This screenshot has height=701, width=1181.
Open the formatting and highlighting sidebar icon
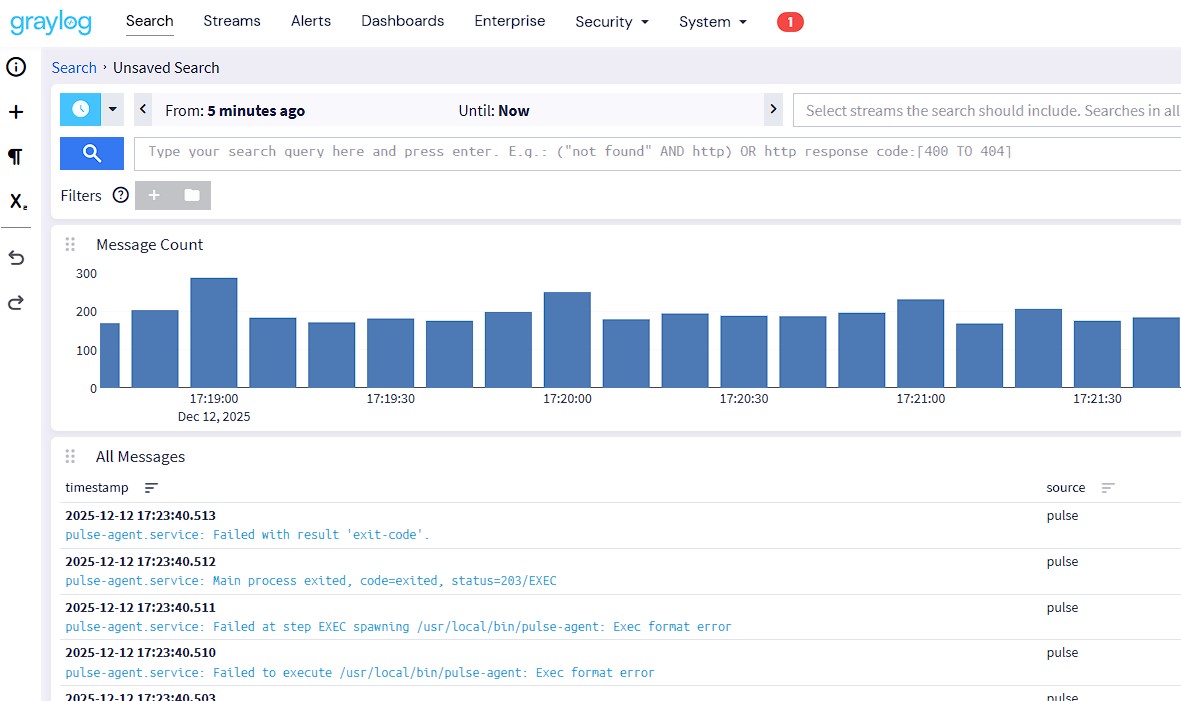tap(15, 157)
